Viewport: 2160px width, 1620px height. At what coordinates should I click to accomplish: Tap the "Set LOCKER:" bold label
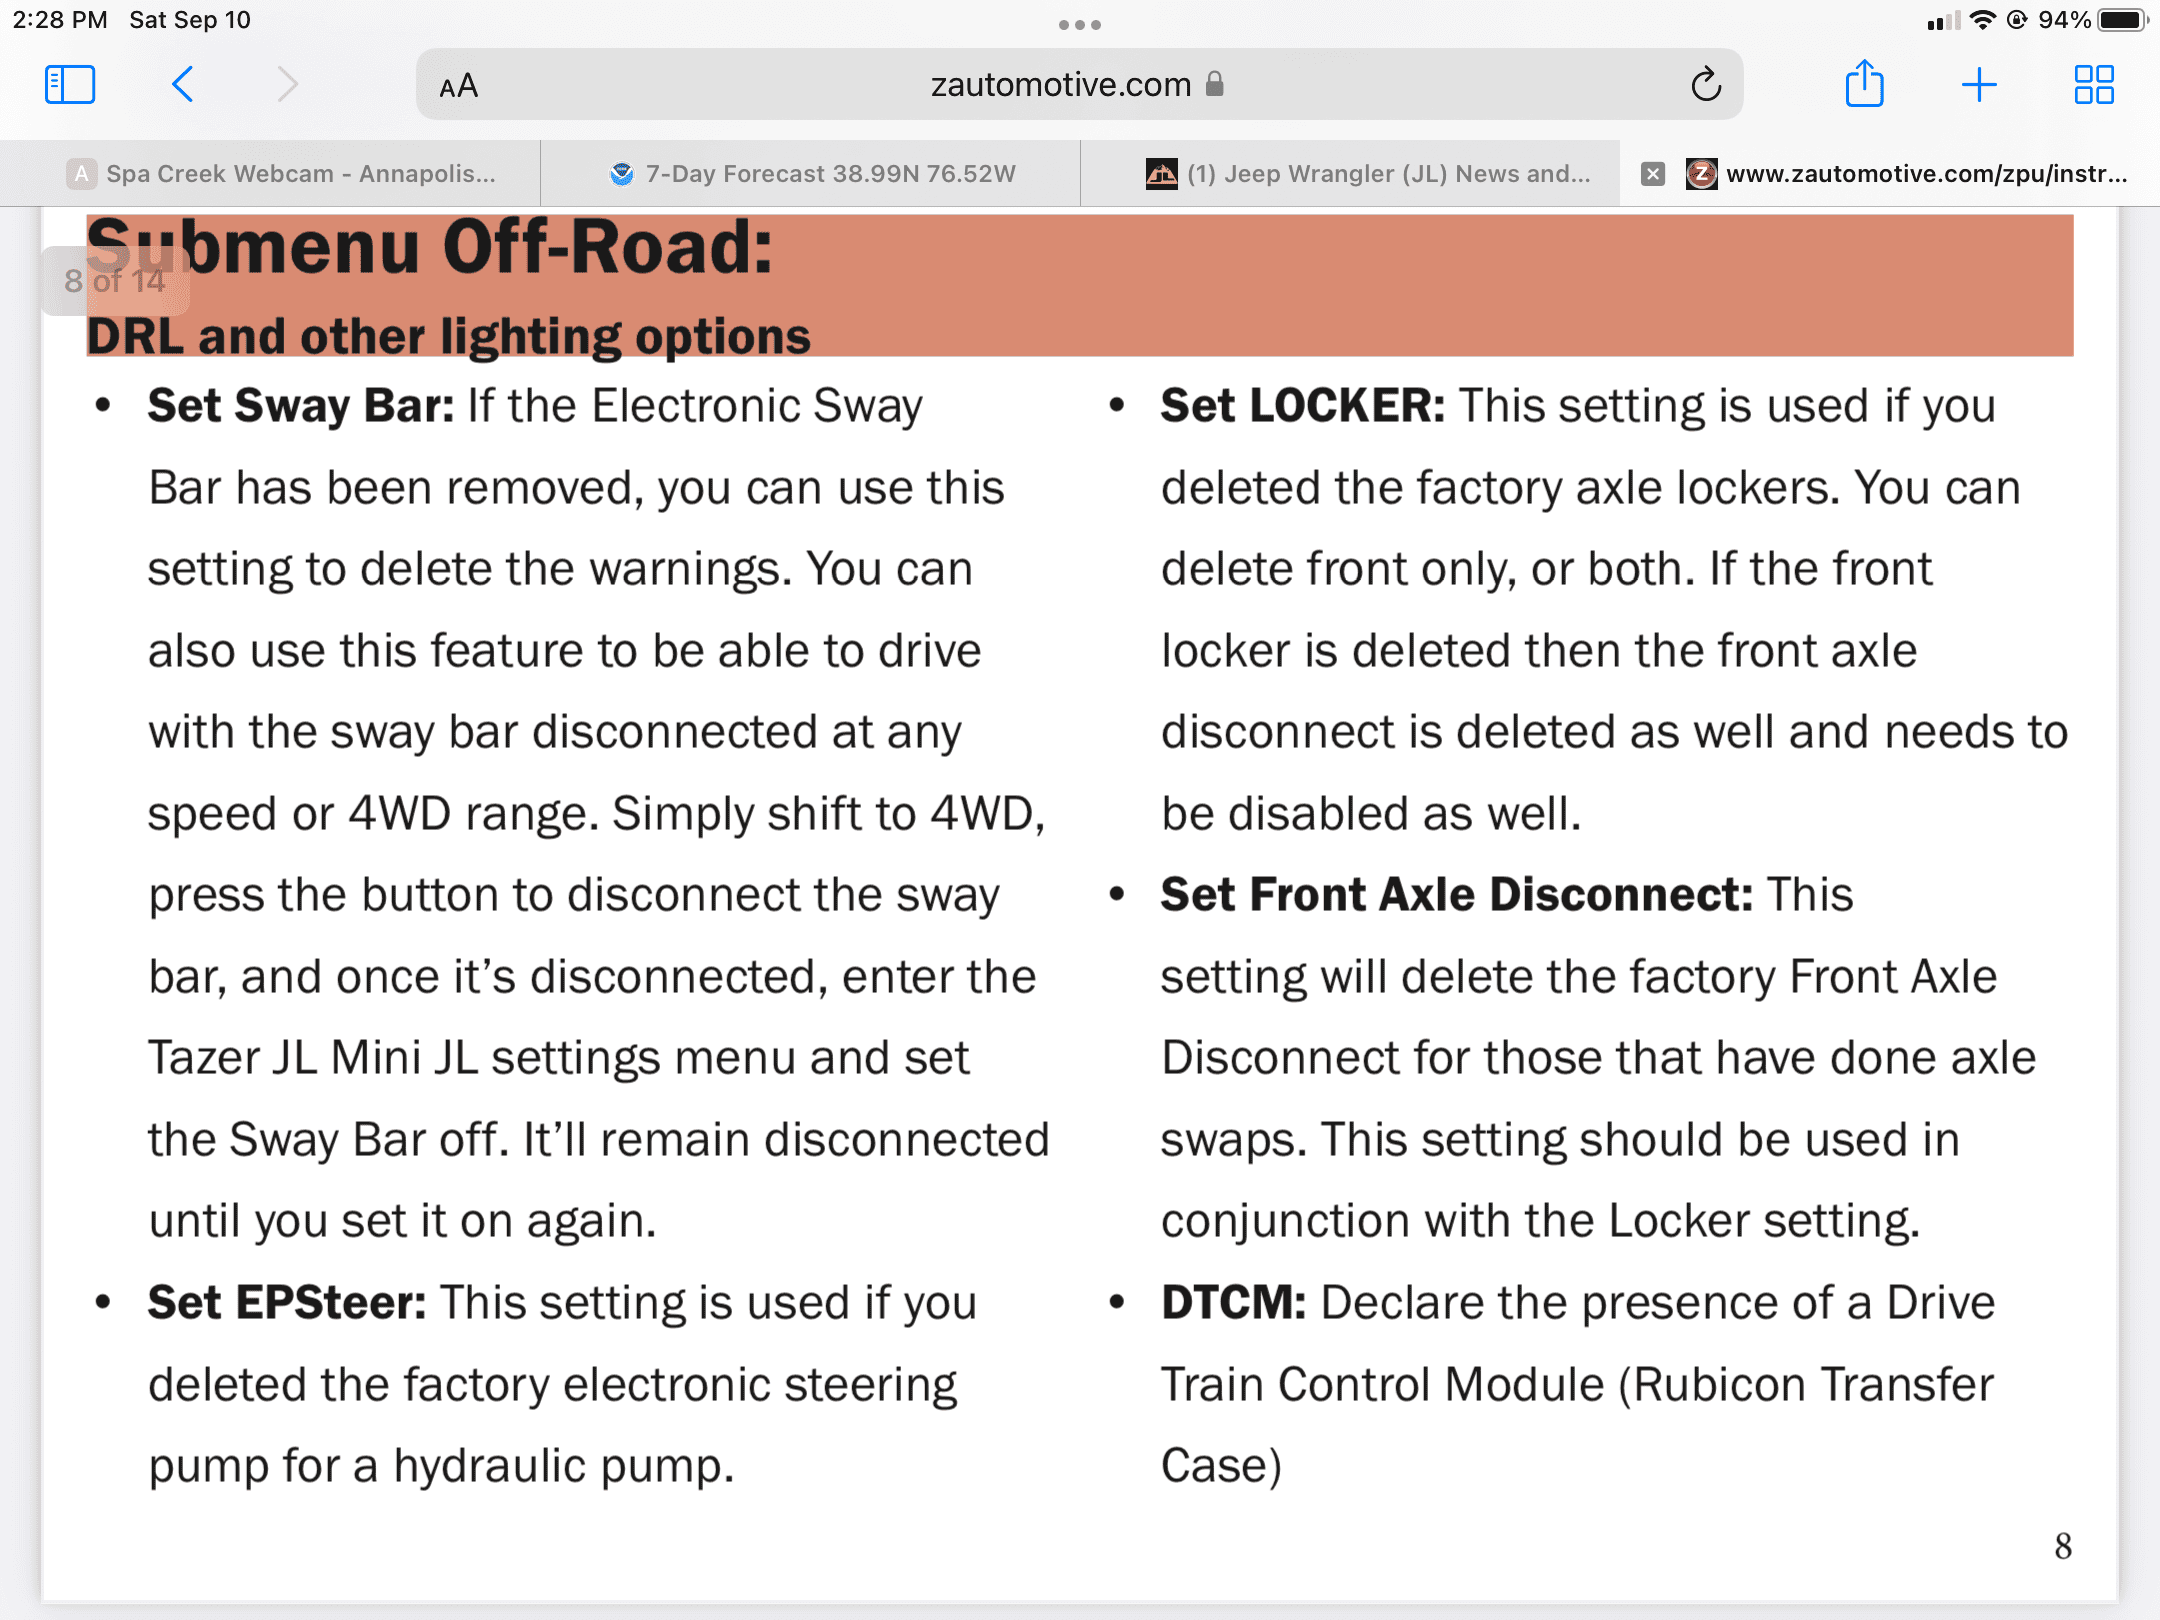[1303, 406]
